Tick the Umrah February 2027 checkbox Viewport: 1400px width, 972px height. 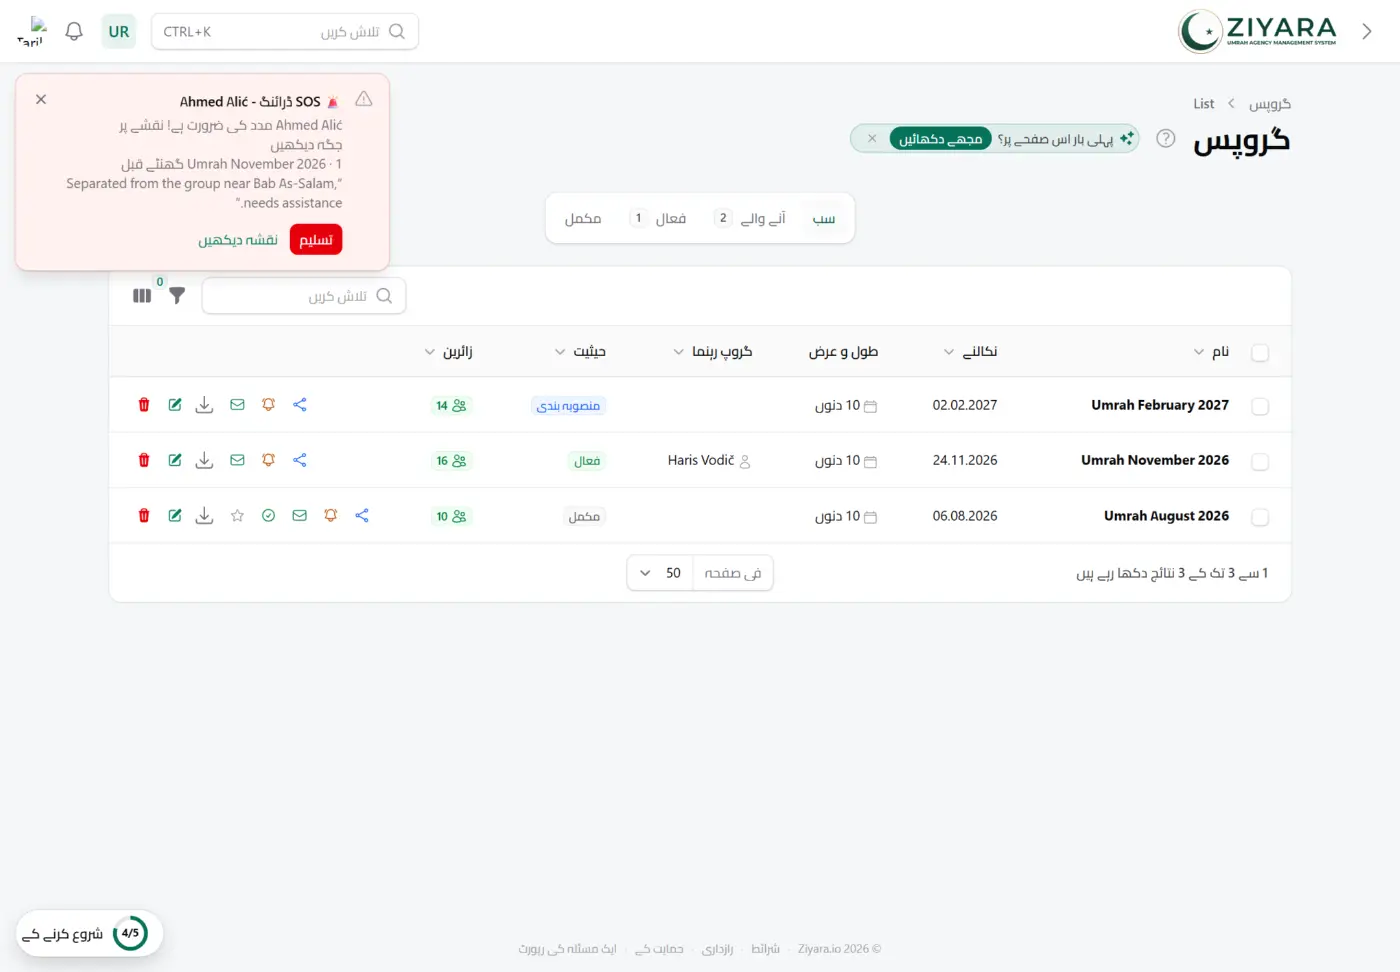coord(1260,406)
